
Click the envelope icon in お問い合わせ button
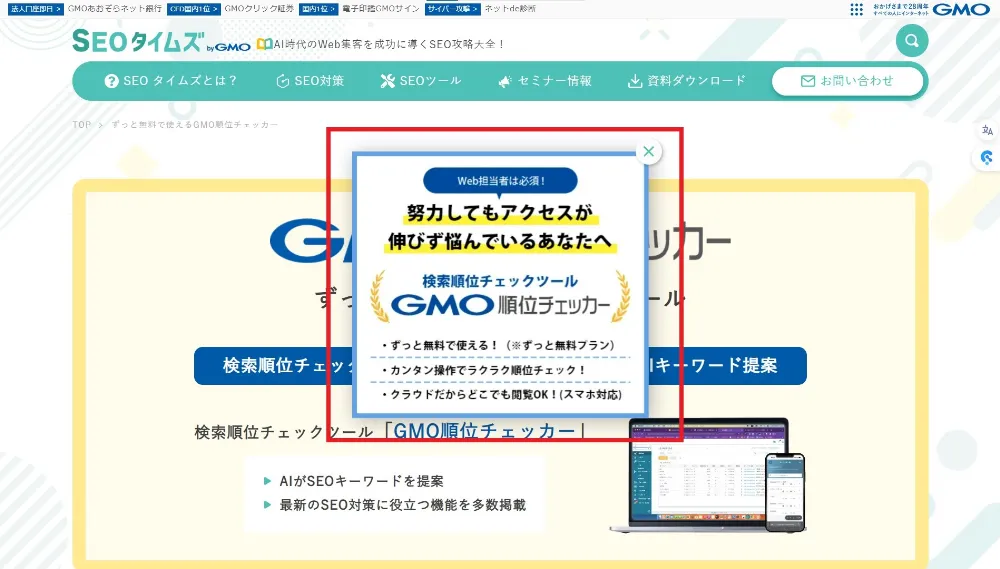[807, 81]
